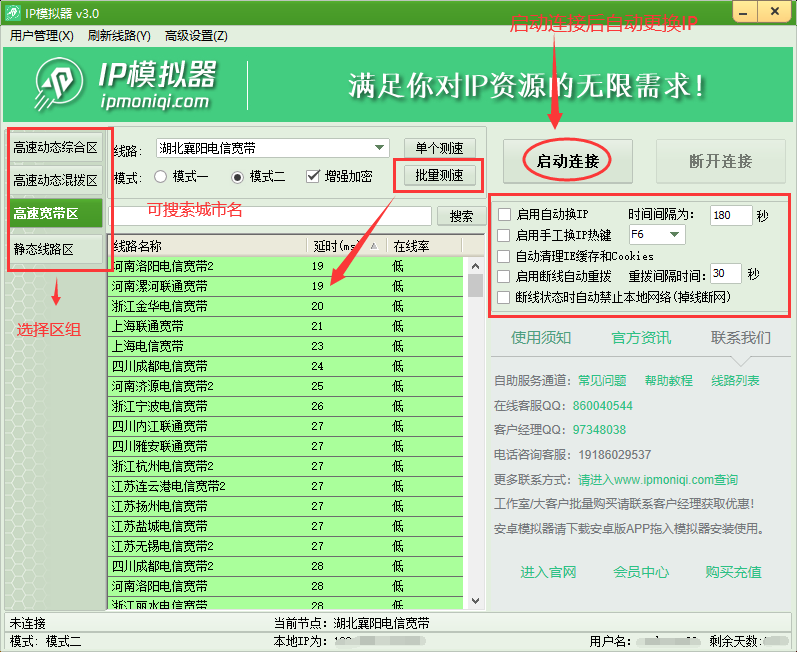
Task: Check 自动清理IE缓存和Cookies option
Action: (x=504, y=256)
